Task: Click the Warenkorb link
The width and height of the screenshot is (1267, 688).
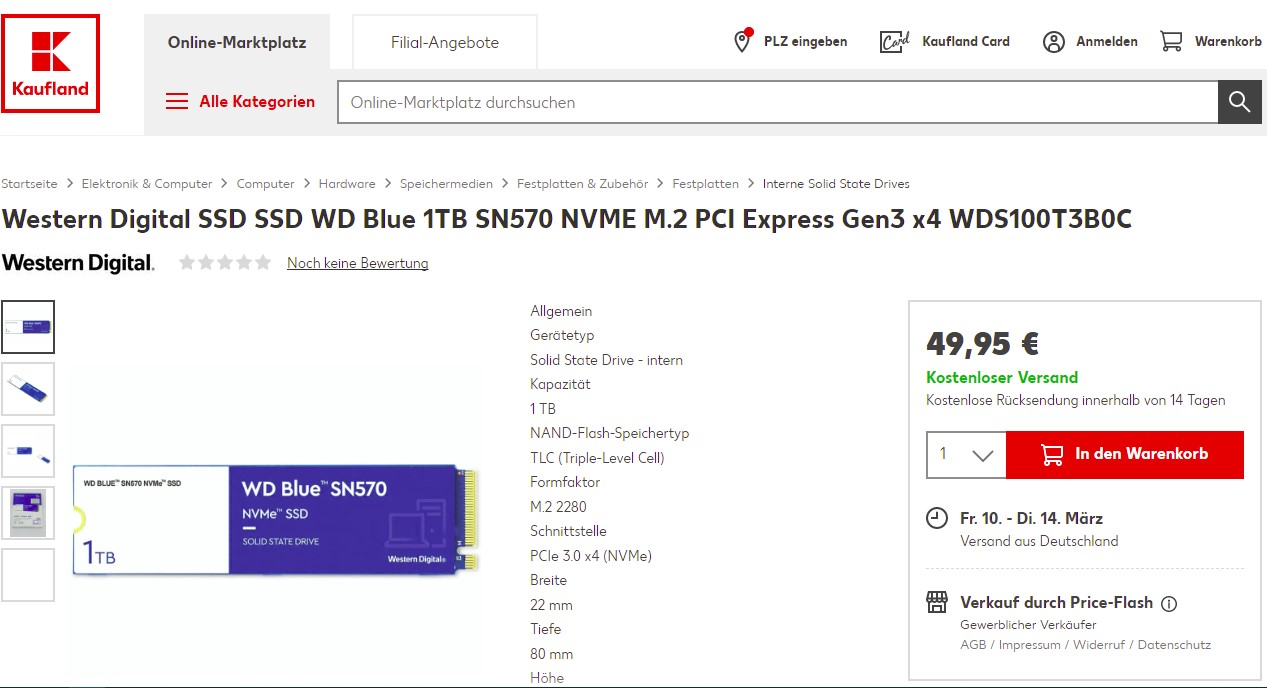Action: click(1228, 42)
